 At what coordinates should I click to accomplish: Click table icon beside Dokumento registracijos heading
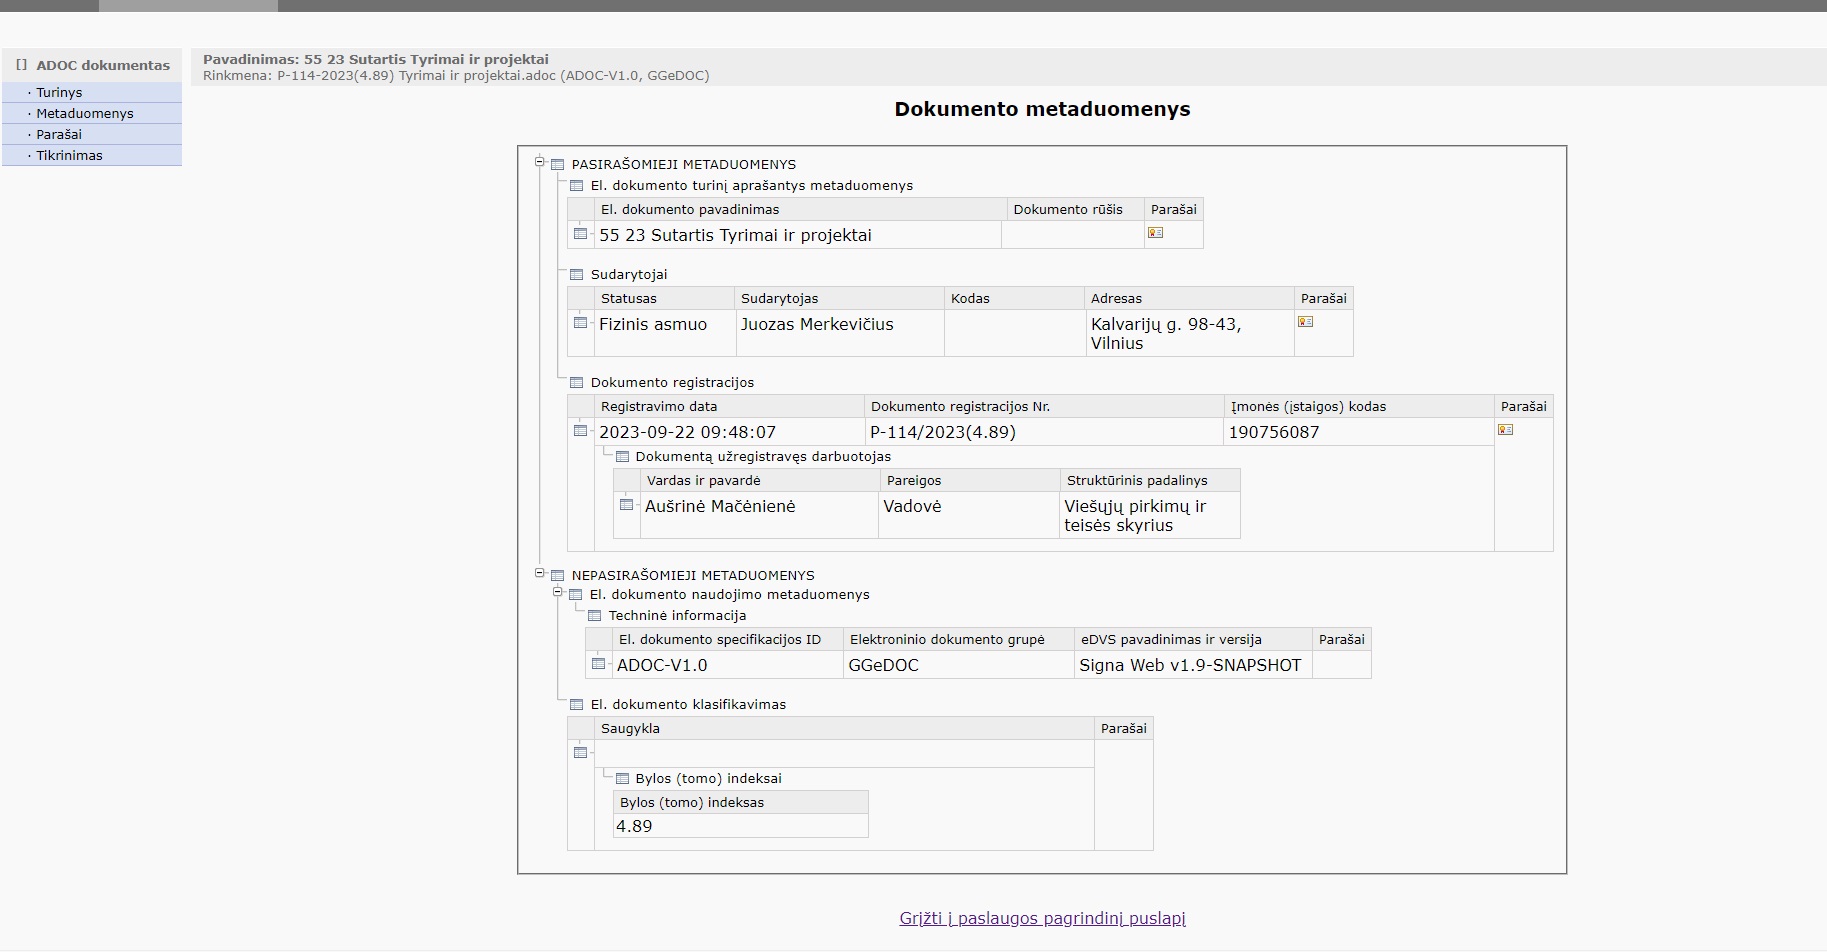point(576,383)
